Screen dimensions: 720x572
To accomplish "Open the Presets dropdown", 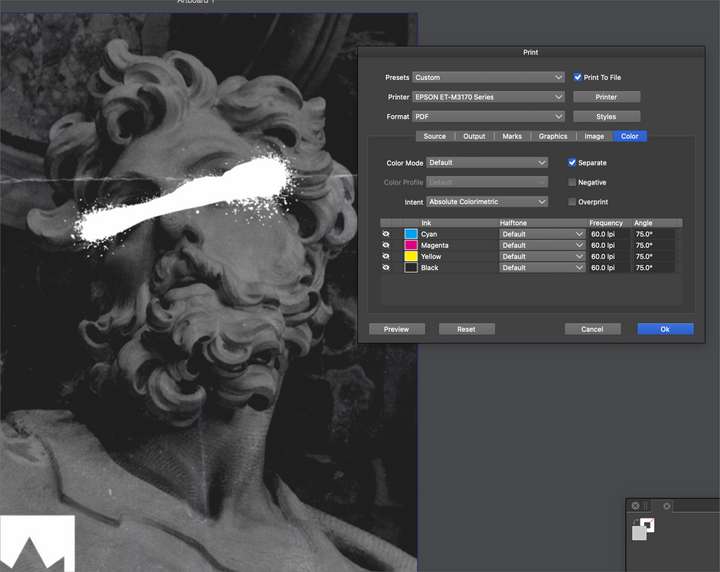I will pos(488,77).
